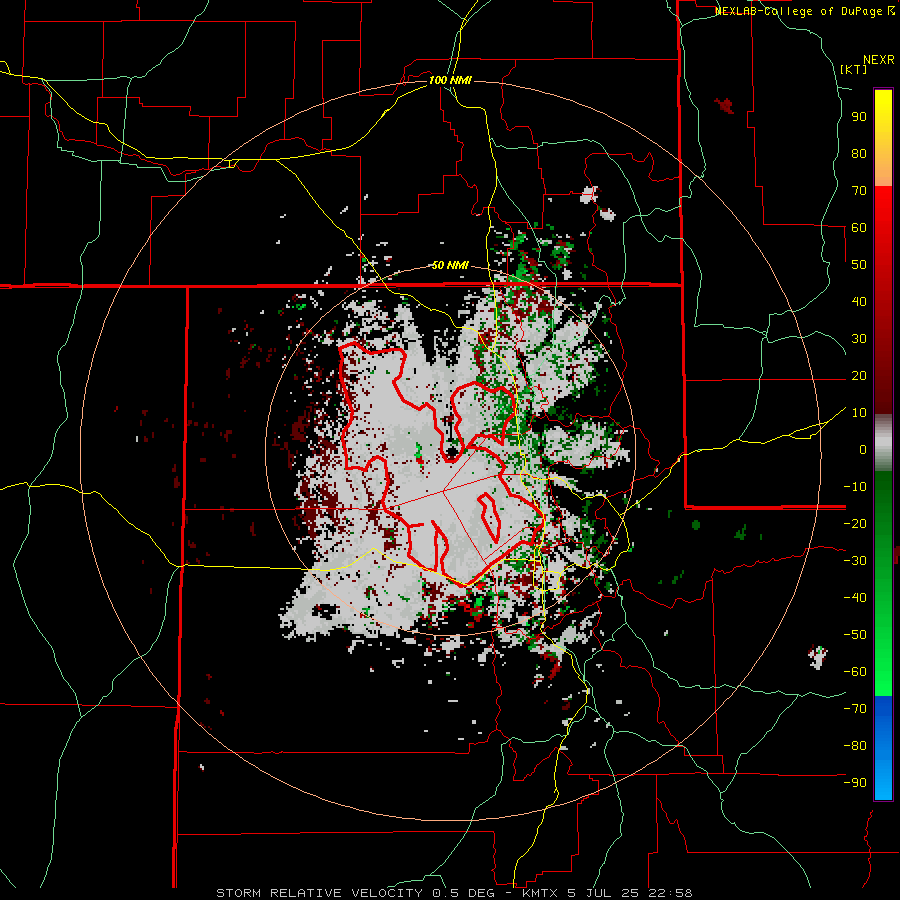Click the -60 value on the velocity scale
The height and width of the screenshot is (900, 900).
click(855, 672)
